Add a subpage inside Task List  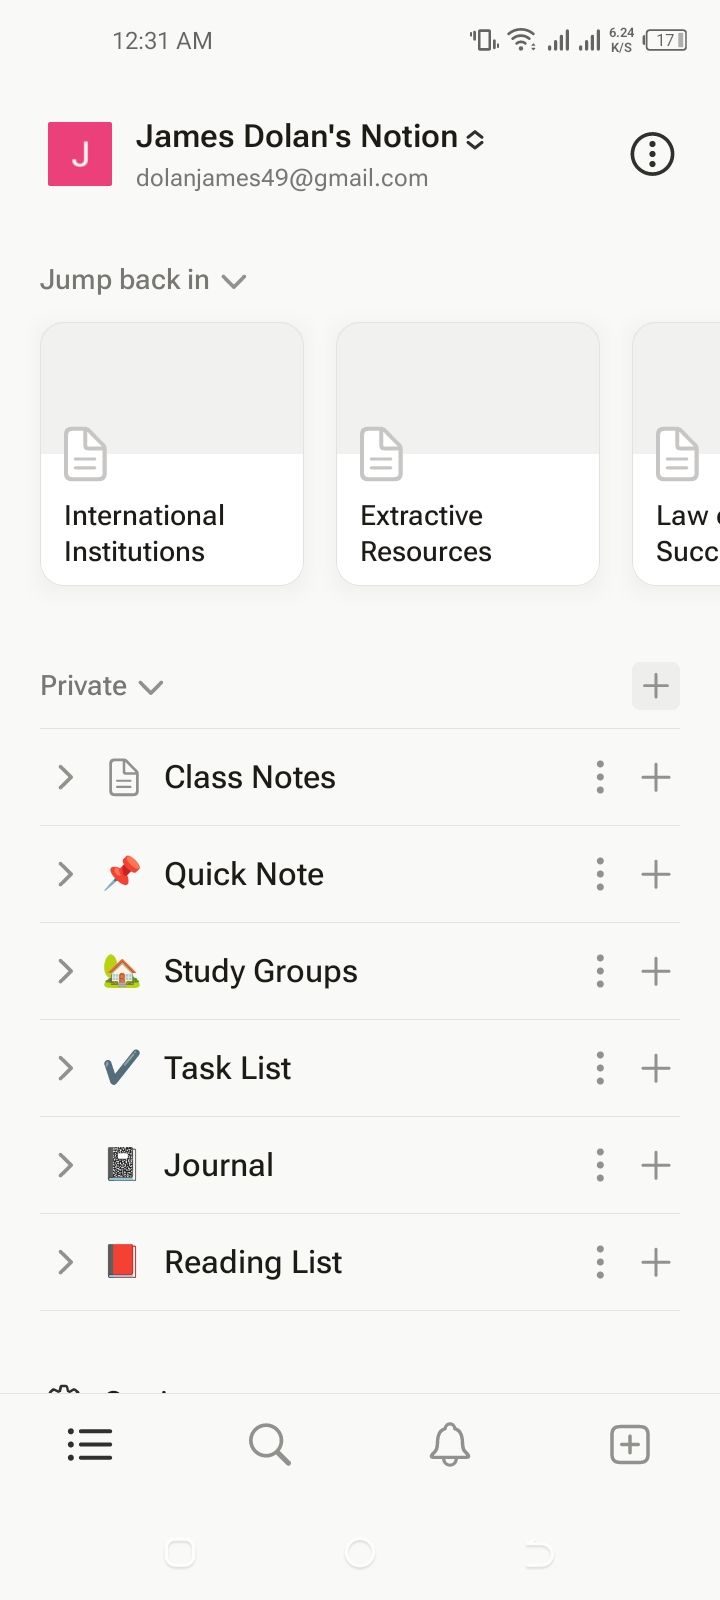coord(656,1068)
